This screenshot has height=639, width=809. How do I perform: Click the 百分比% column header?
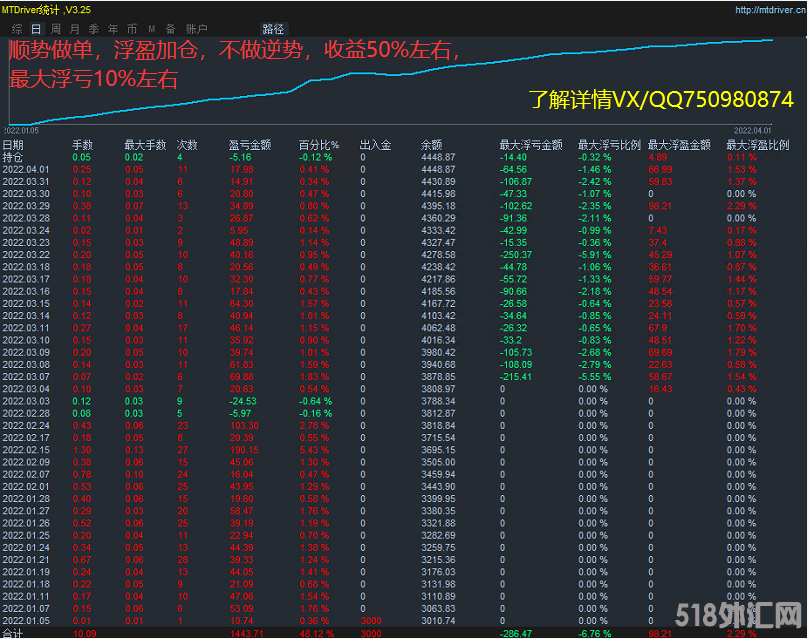[x=319, y=145]
